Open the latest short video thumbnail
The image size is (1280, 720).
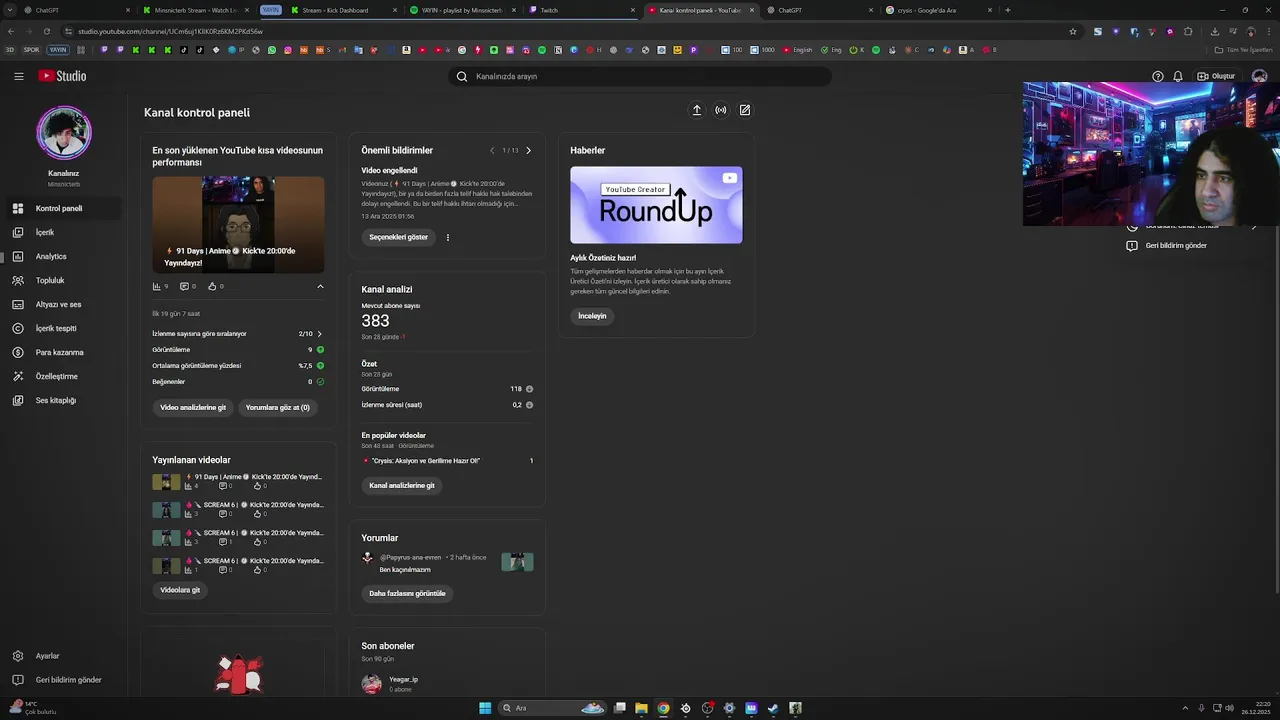point(238,225)
